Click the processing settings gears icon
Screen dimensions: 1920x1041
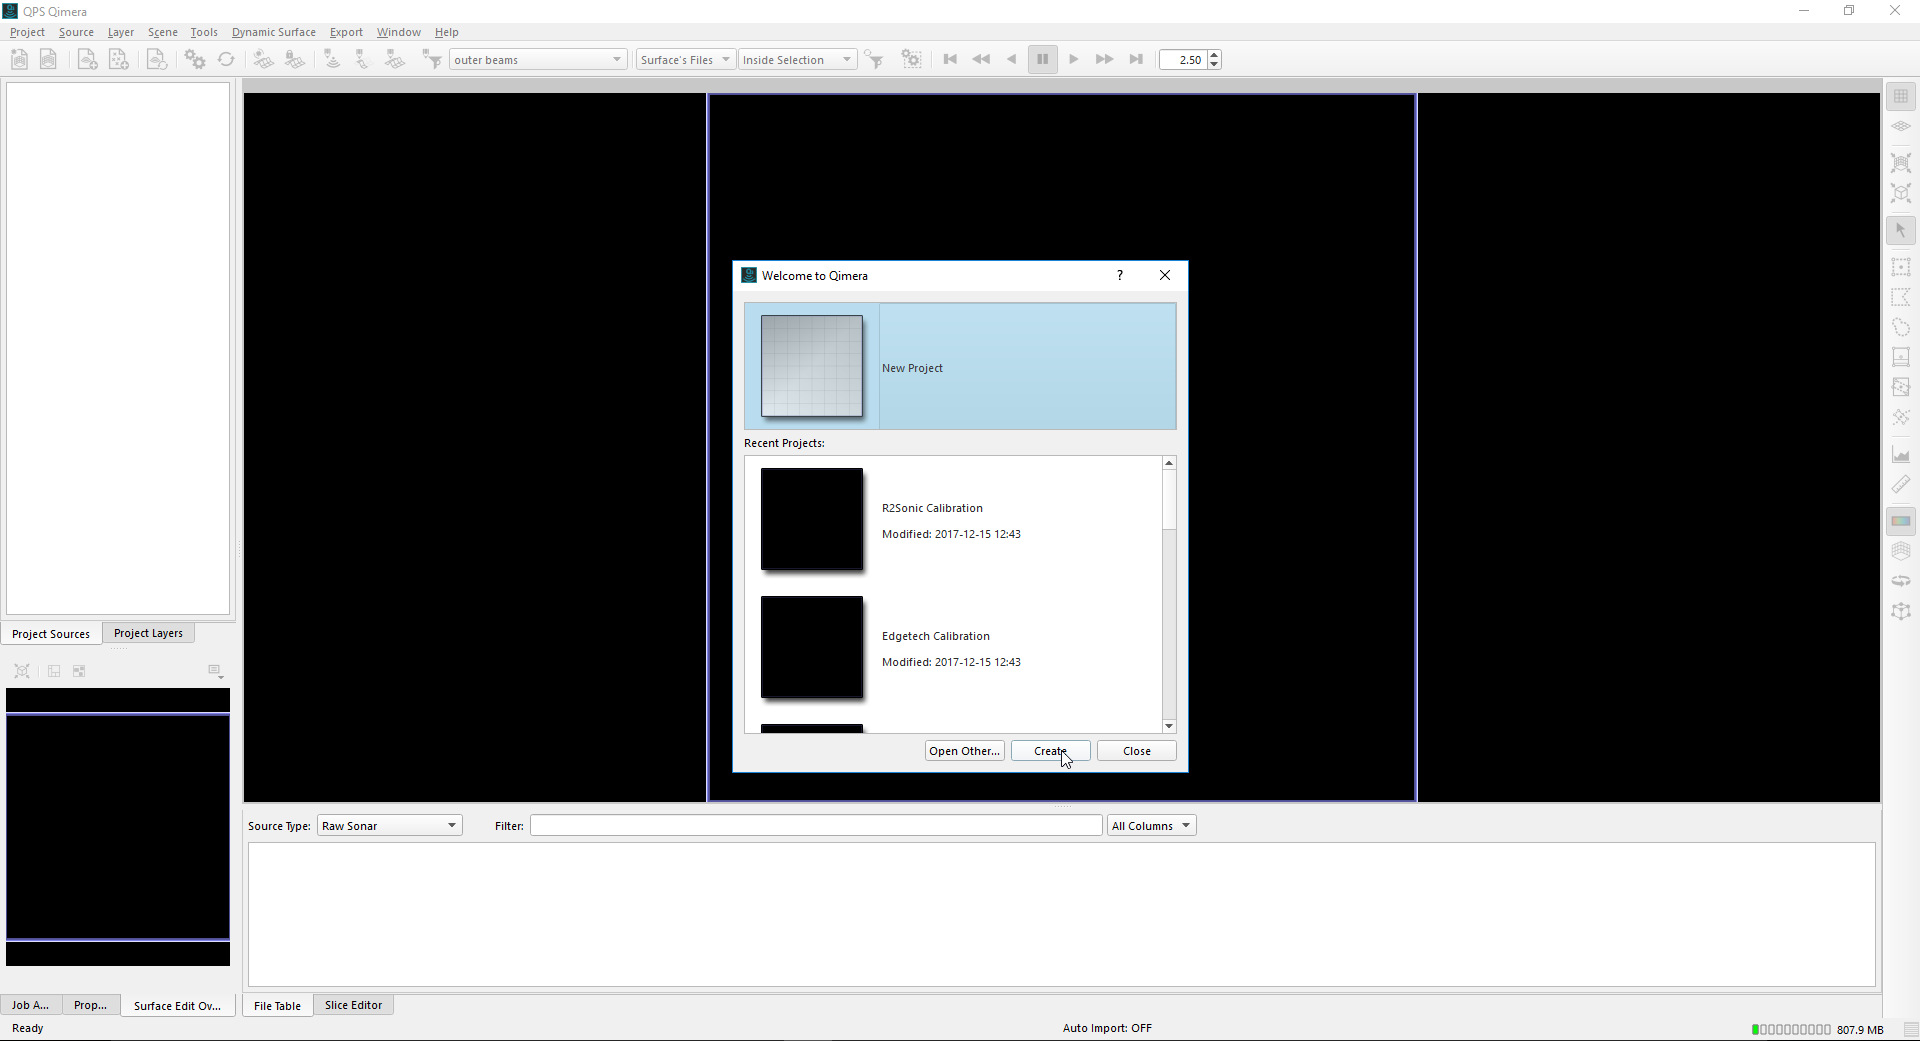(195, 60)
